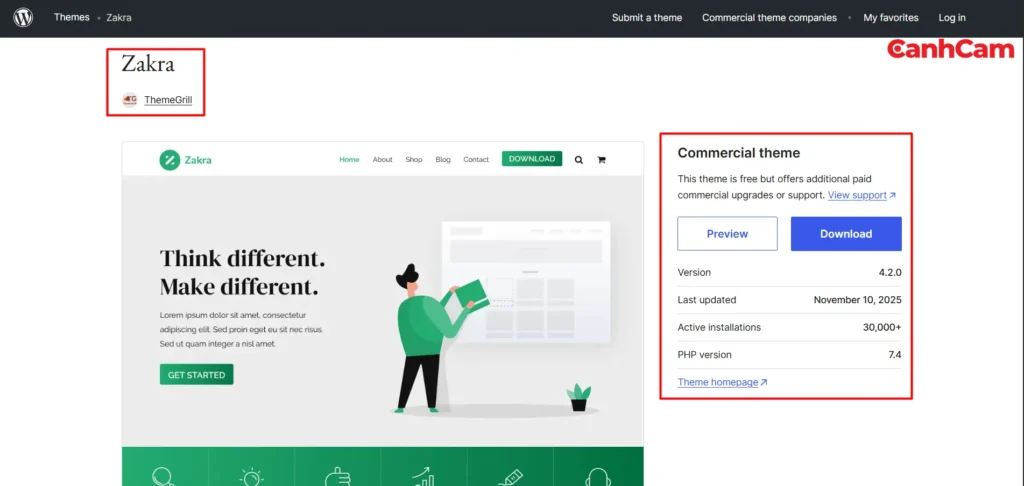
Task: Select Home in the preview navigation
Action: coord(349,159)
